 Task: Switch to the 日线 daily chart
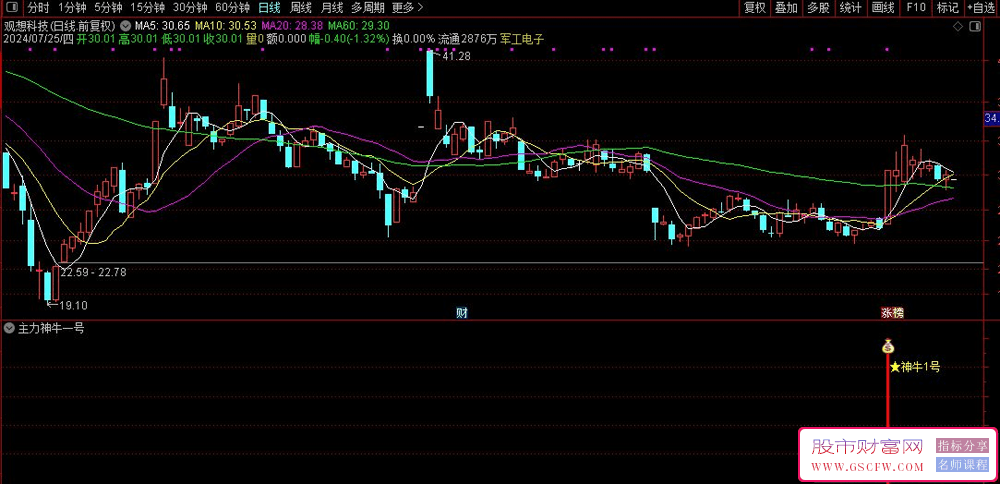click(269, 8)
